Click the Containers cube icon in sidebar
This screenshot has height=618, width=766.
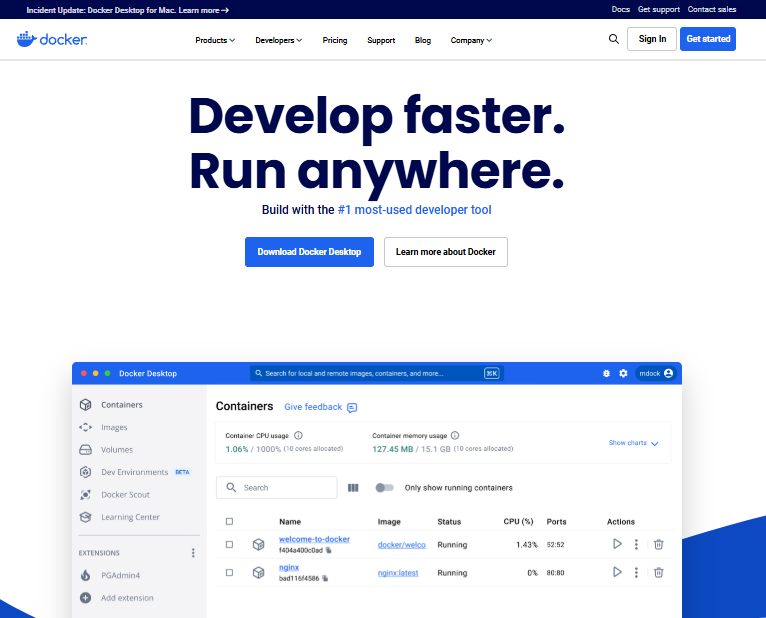click(x=85, y=405)
